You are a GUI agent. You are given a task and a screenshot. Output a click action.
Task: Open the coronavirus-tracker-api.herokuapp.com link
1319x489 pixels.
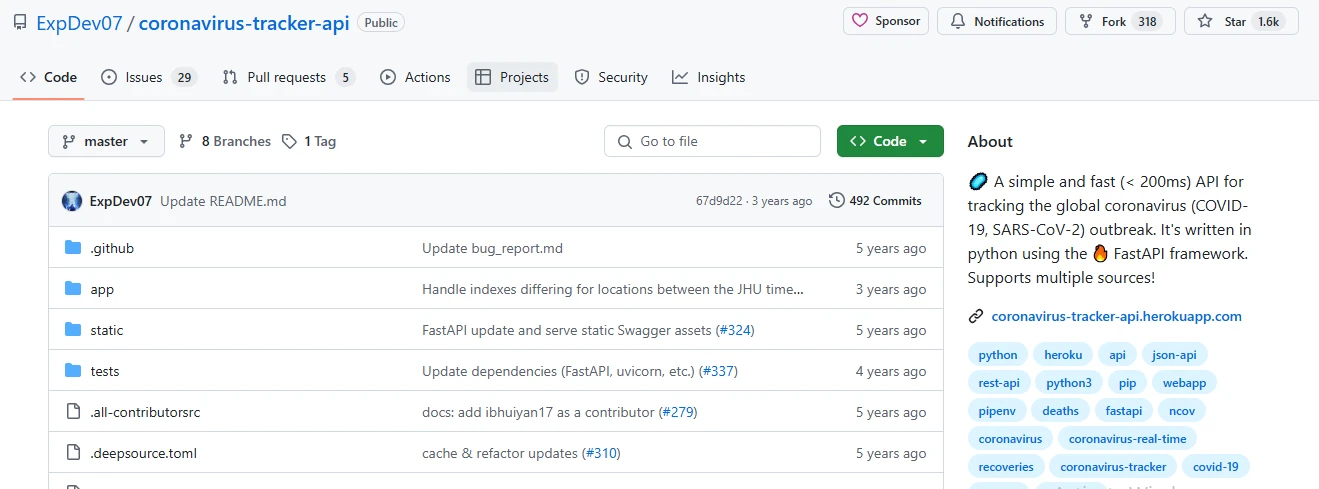tap(1117, 316)
